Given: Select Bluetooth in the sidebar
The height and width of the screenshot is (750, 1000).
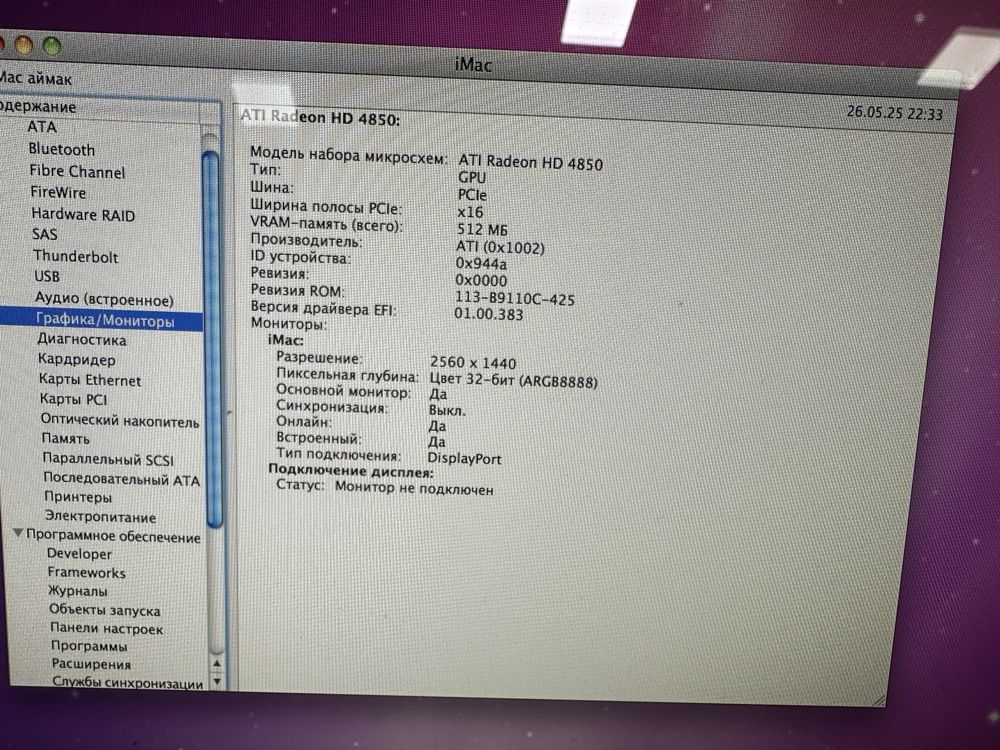Looking at the screenshot, I should click(x=61, y=149).
